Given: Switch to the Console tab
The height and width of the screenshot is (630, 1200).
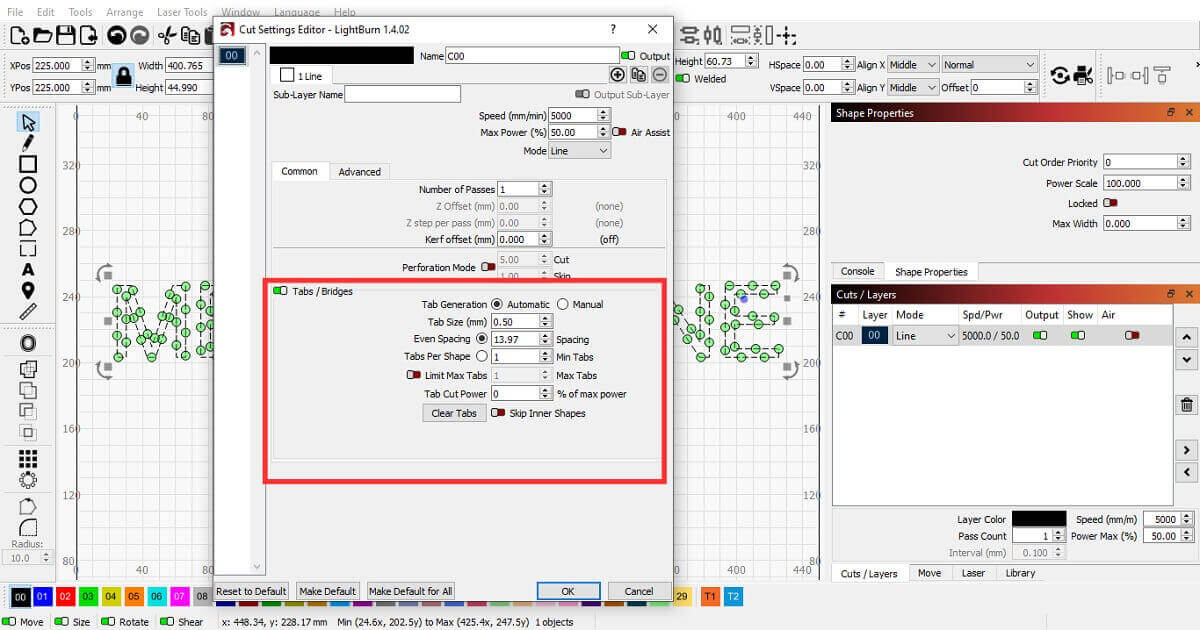Looking at the screenshot, I should pyautogui.click(x=857, y=271).
